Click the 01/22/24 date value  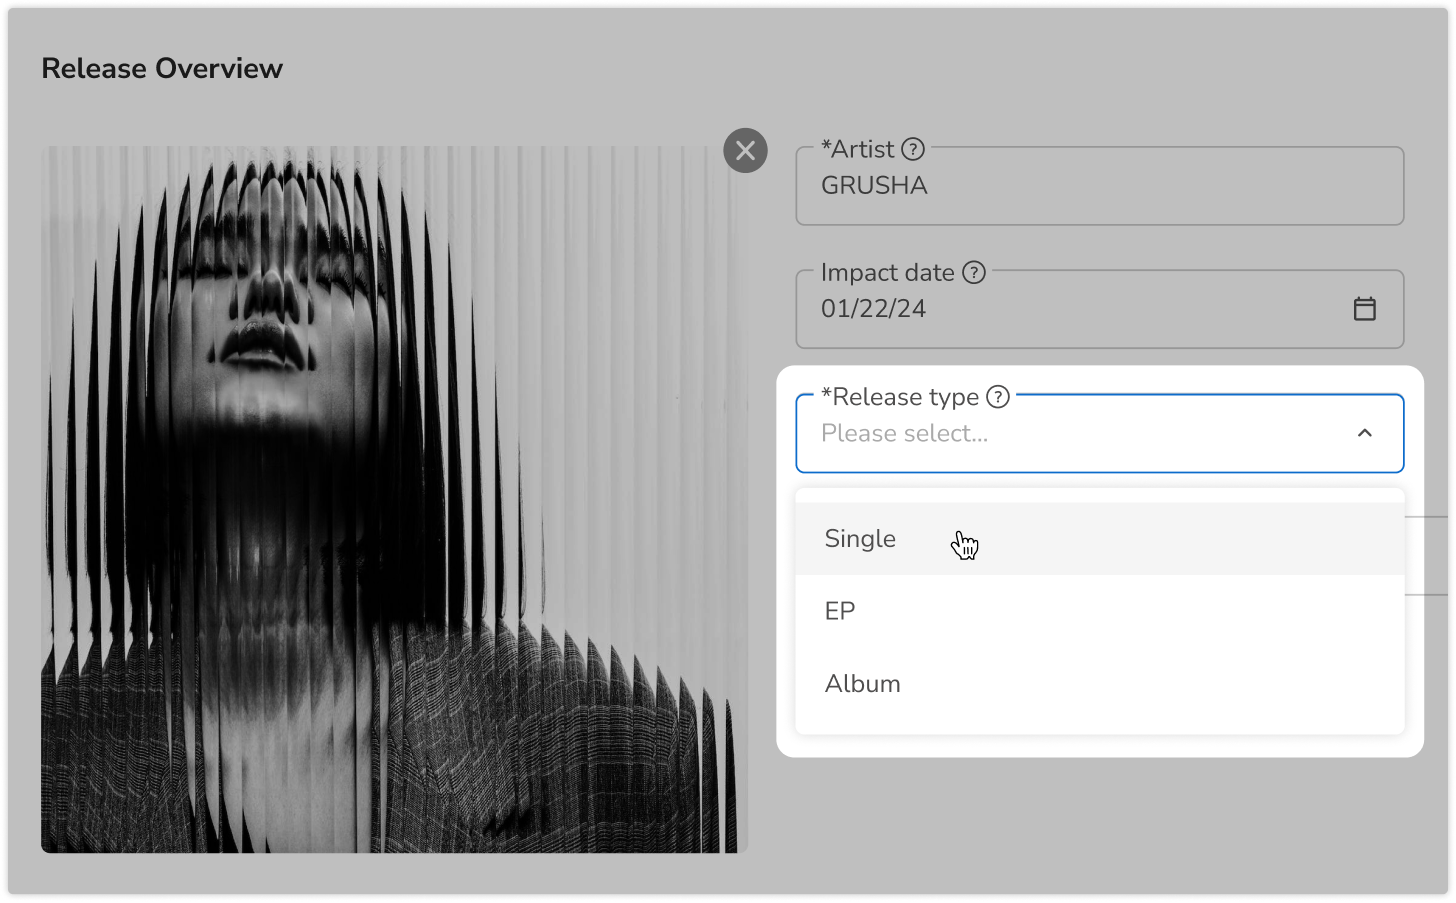873,309
